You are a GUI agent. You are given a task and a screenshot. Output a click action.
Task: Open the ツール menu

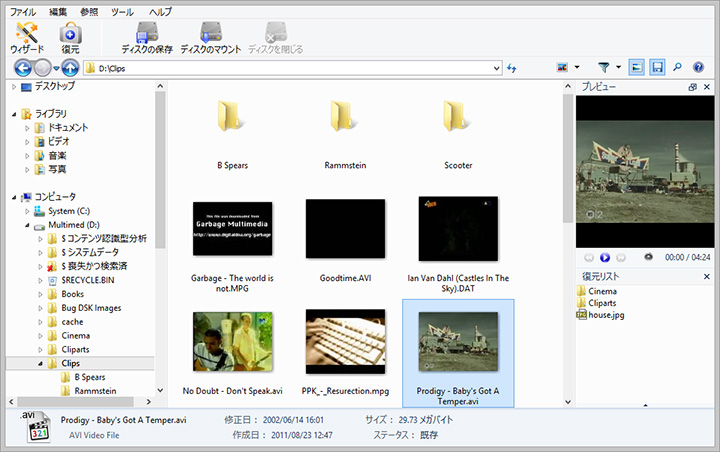coord(122,12)
